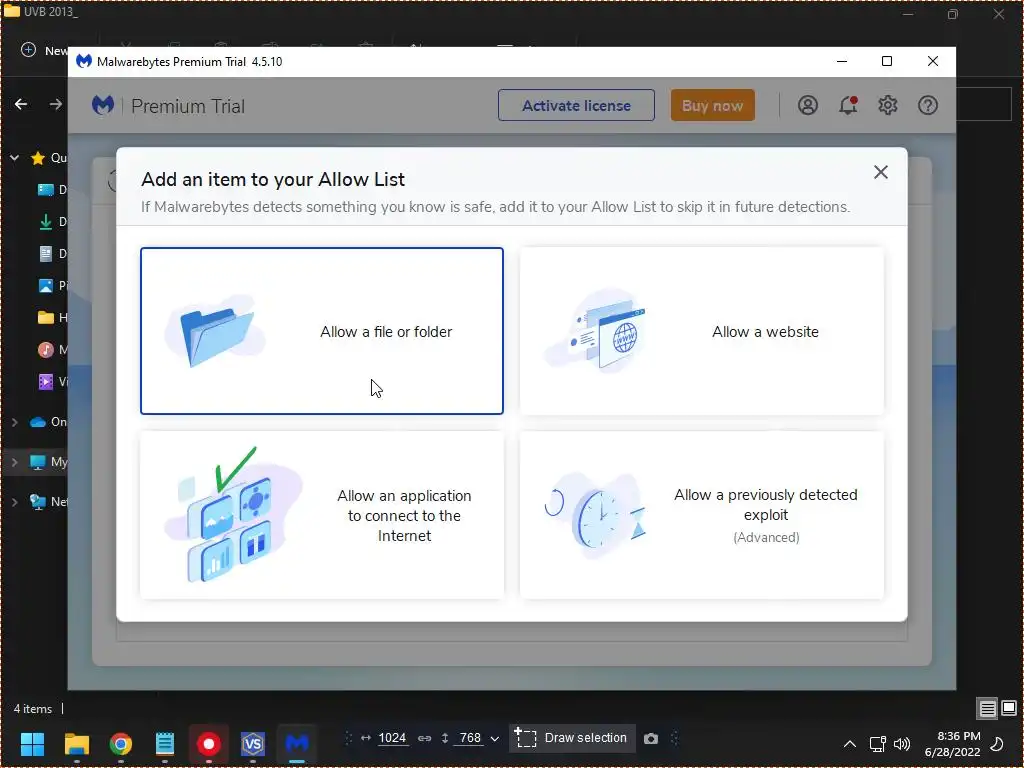Go back in File Explorer window
1024x768 pixels.
point(21,104)
